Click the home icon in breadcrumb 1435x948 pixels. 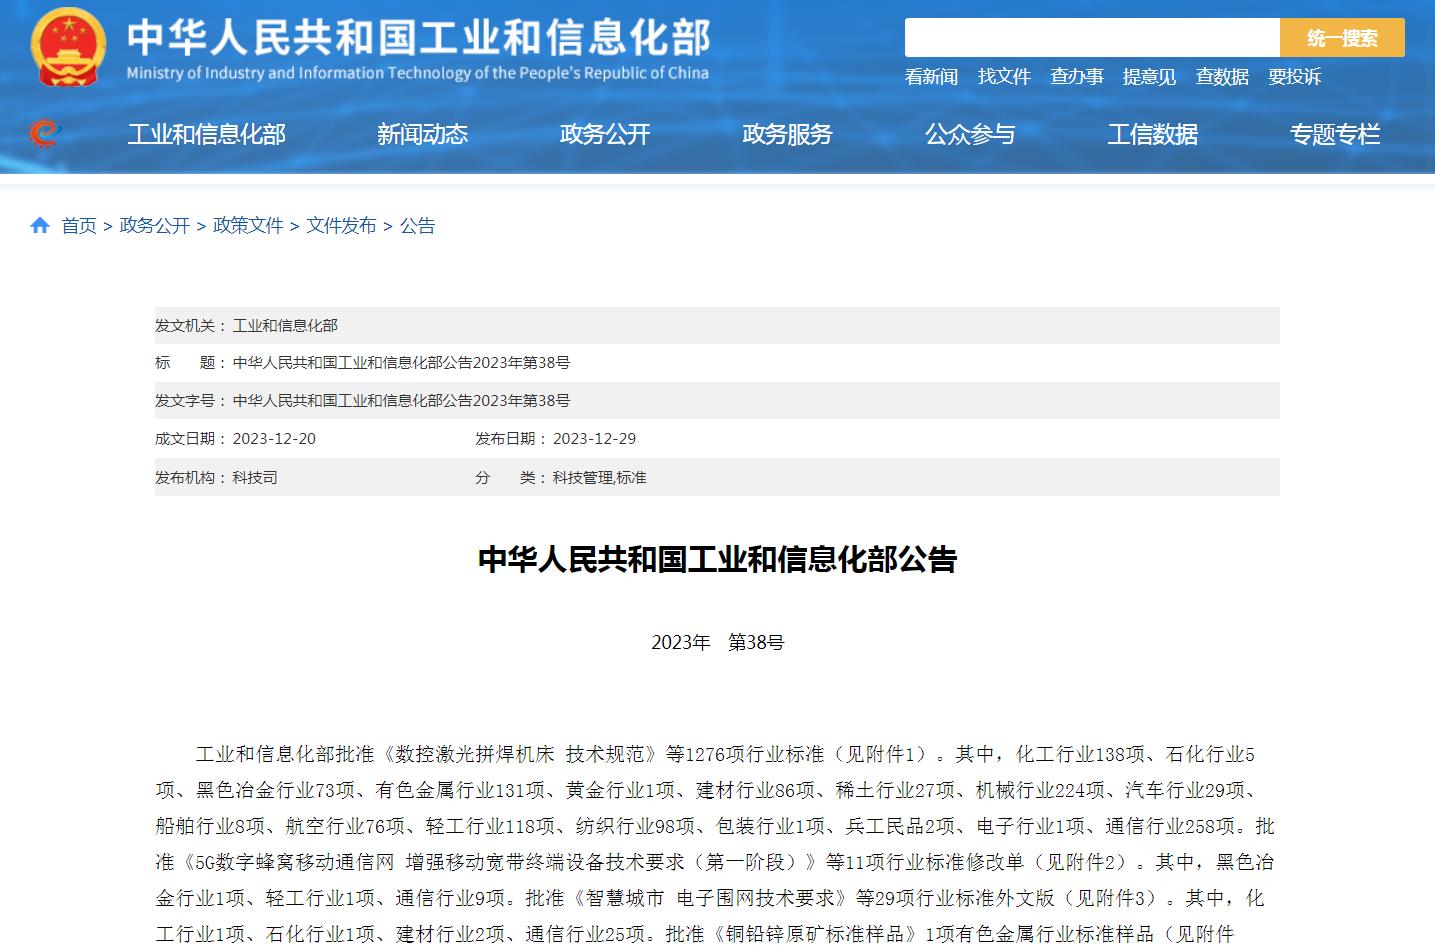(x=40, y=226)
